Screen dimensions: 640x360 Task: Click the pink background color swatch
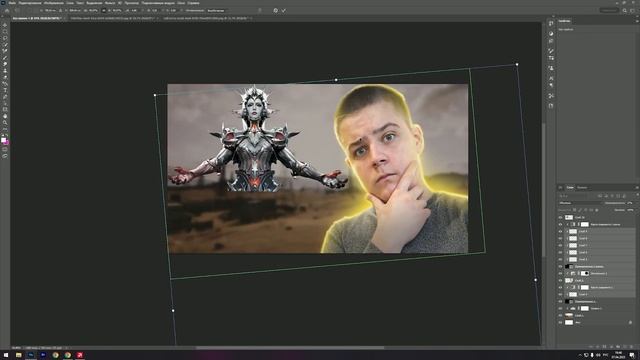(x=7, y=142)
